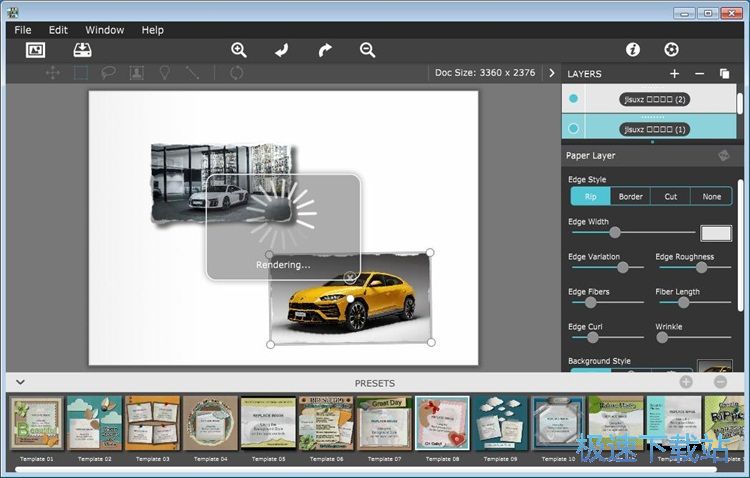Image resolution: width=750 pixels, height=478 pixels.
Task: Open the Window menu
Action: coord(105,30)
